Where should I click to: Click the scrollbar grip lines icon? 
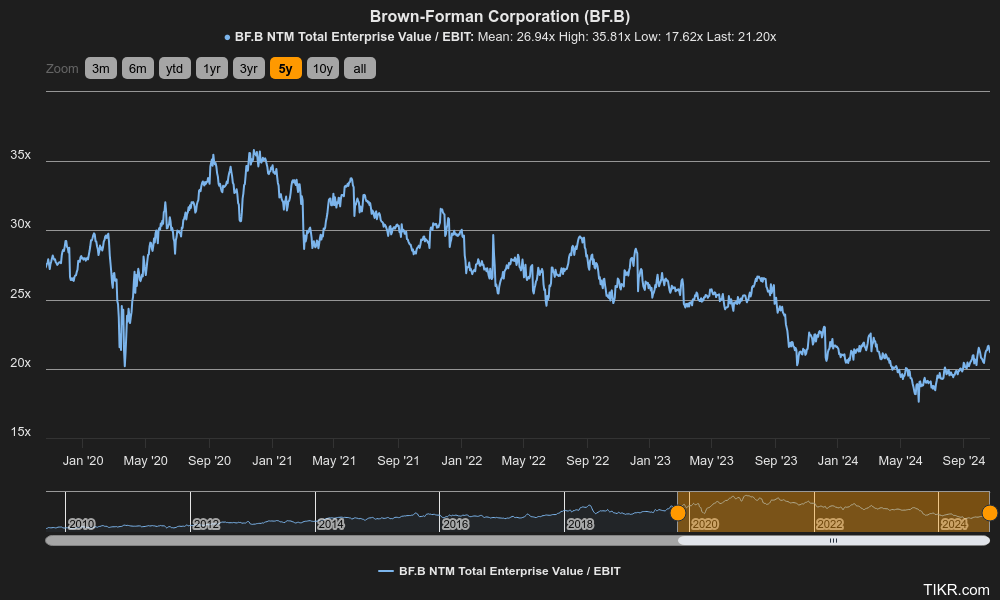click(833, 540)
